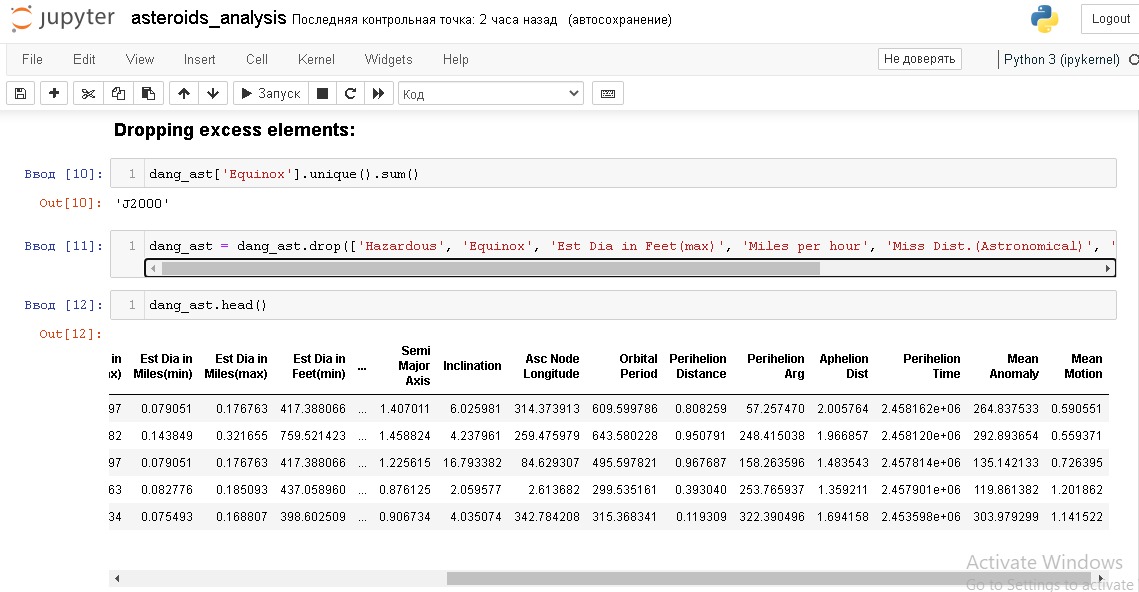Open the Cell menu
Screen dimensions: 1139x592
(x=256, y=59)
